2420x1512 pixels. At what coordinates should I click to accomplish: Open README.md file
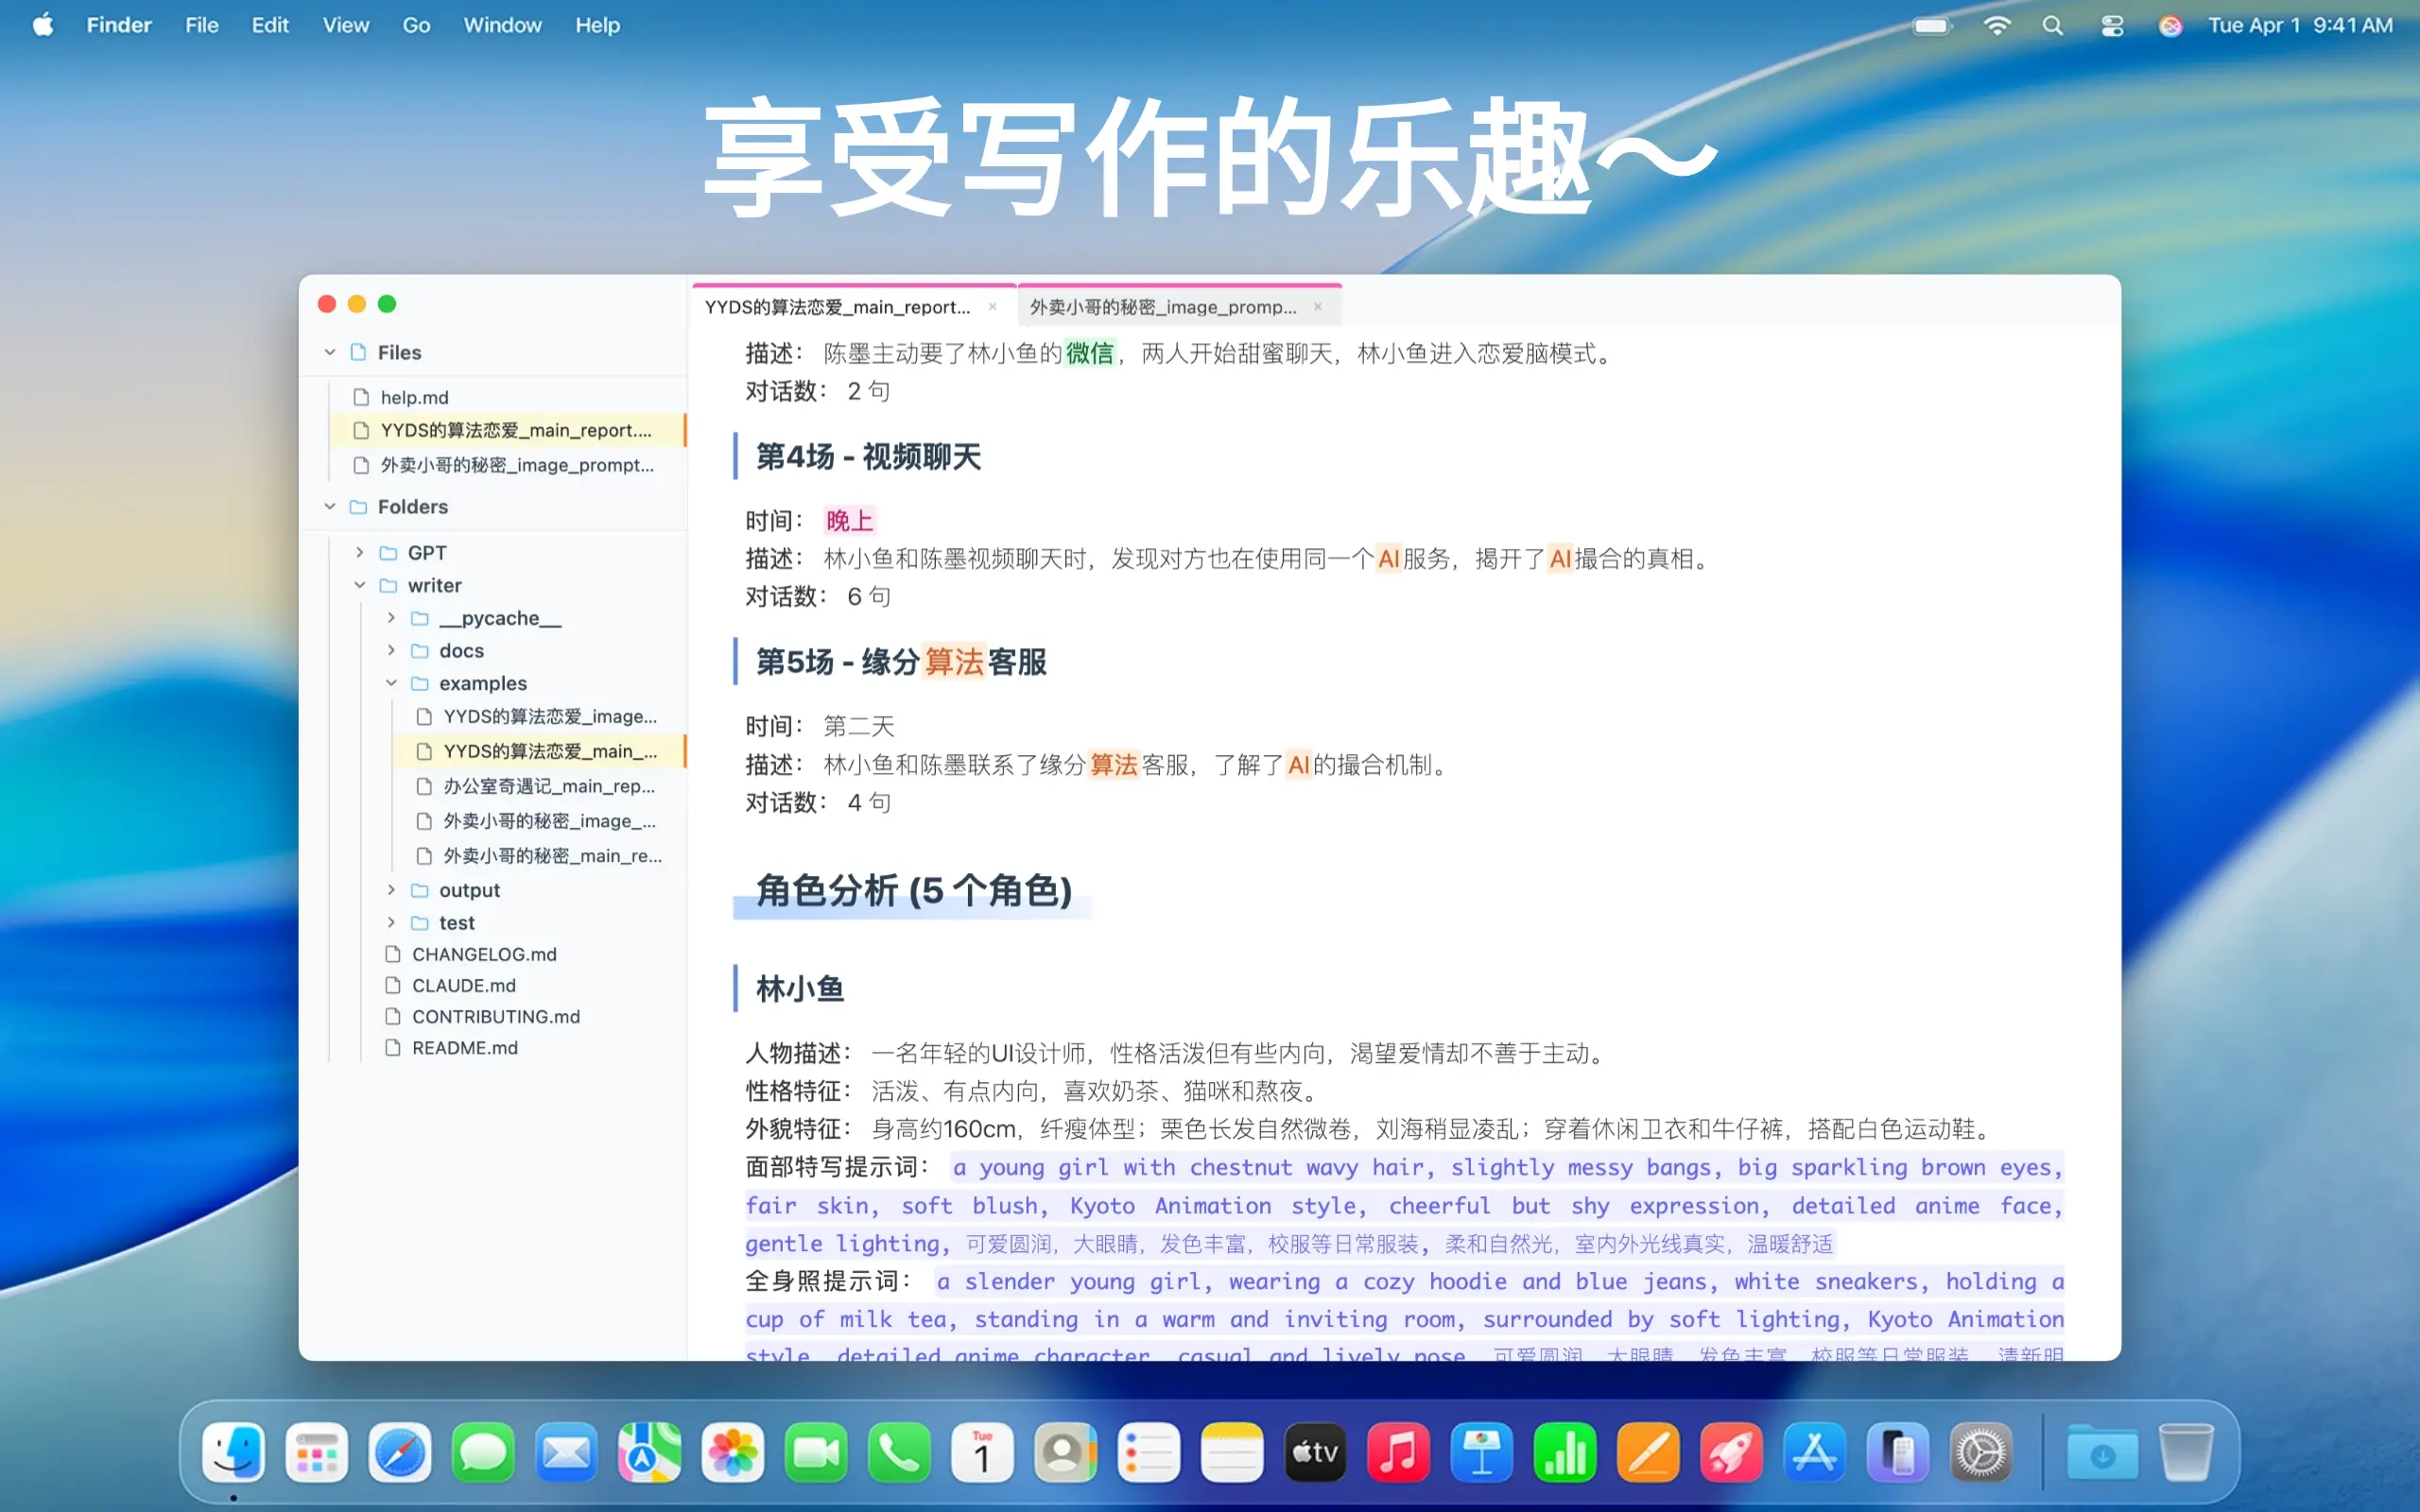(x=464, y=1047)
